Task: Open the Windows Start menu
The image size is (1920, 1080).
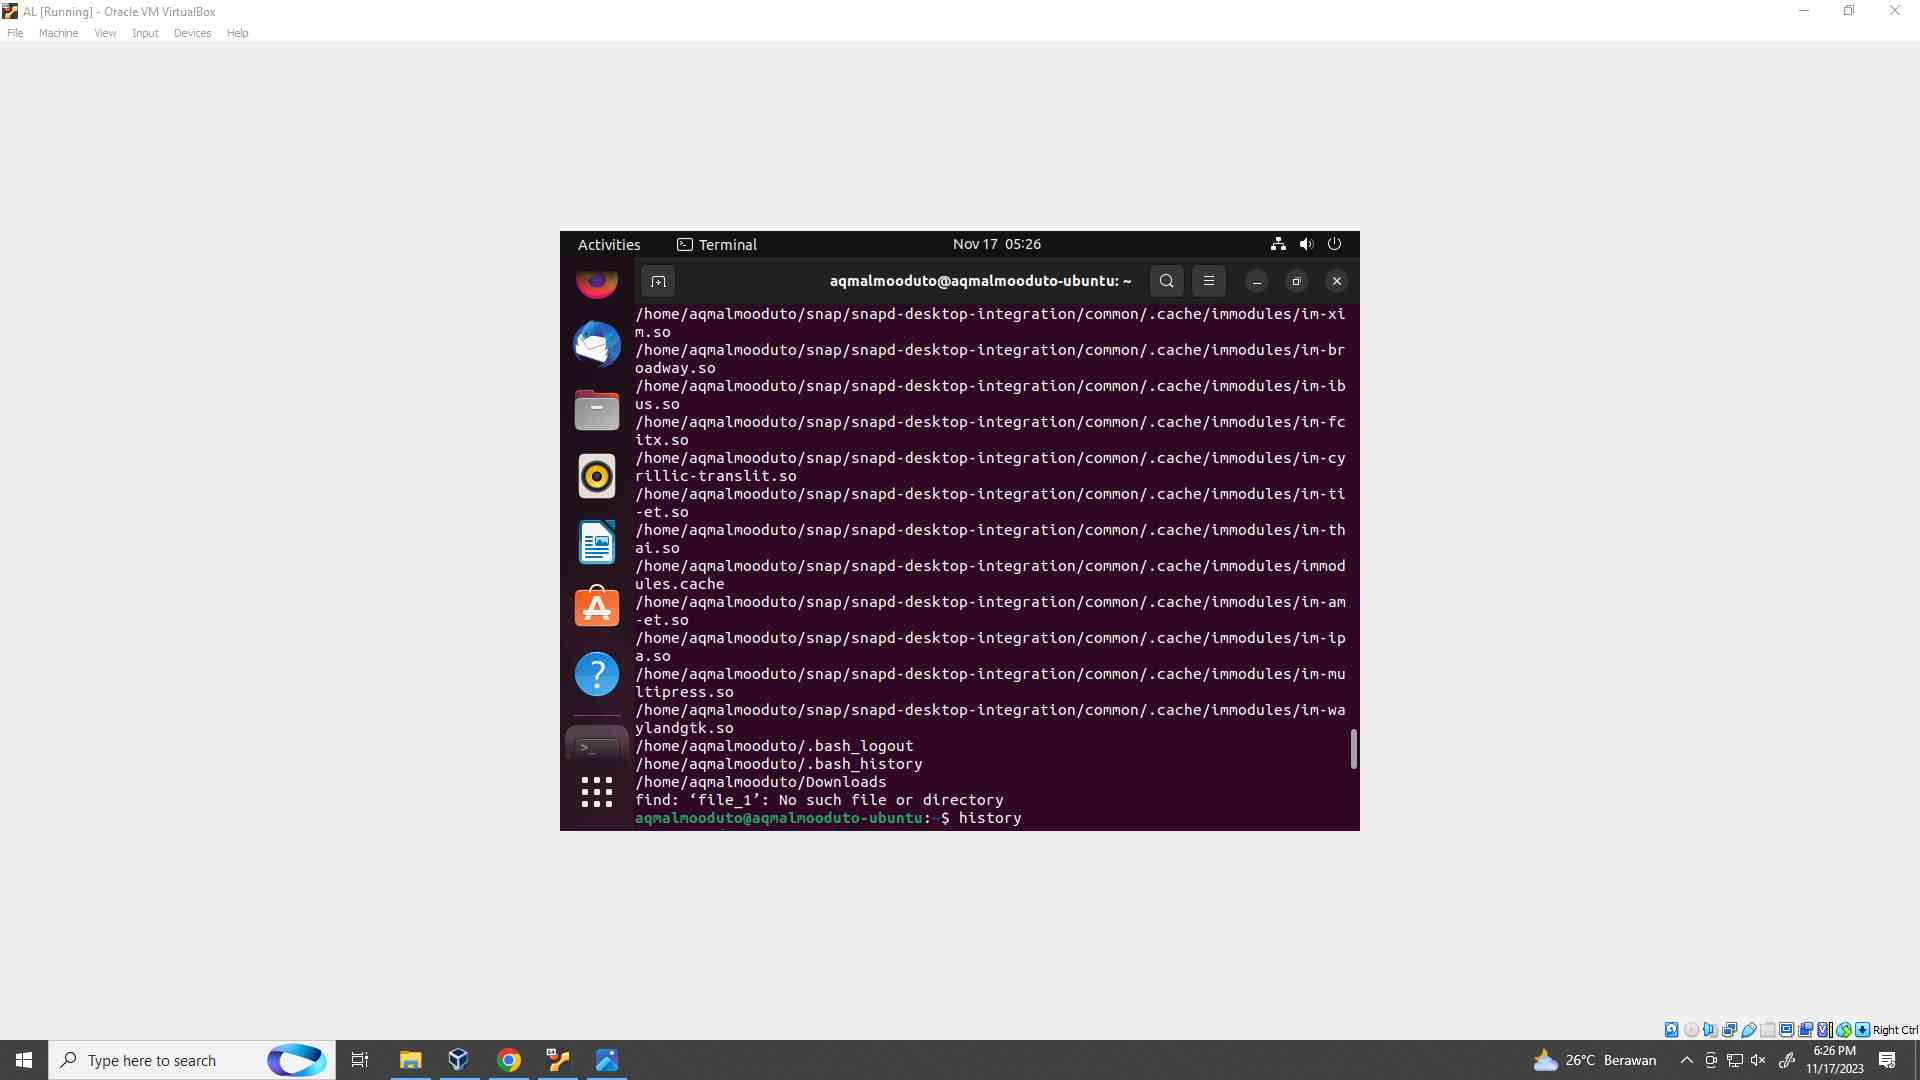Action: tap(24, 1060)
